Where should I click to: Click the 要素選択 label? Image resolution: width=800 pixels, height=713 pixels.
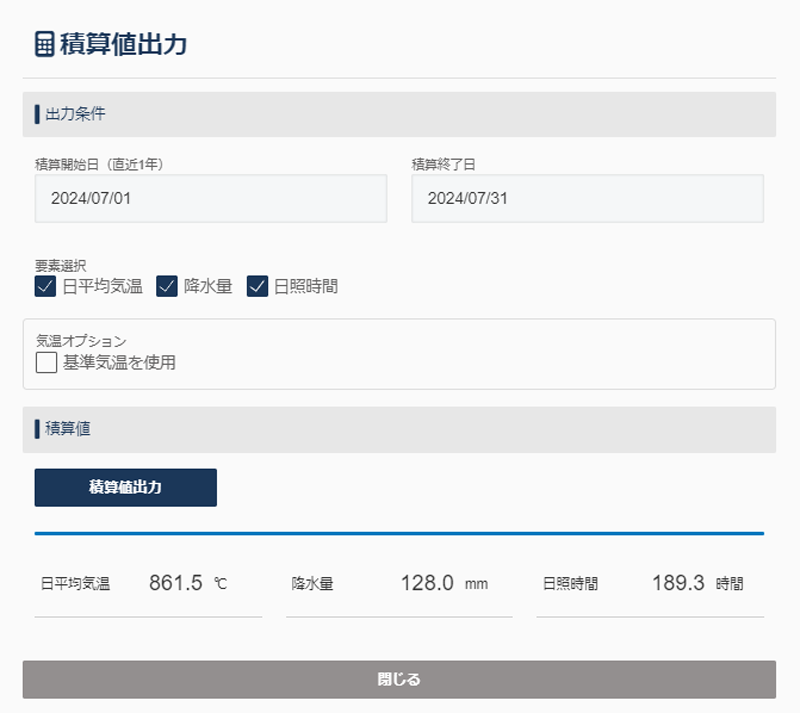point(61,266)
